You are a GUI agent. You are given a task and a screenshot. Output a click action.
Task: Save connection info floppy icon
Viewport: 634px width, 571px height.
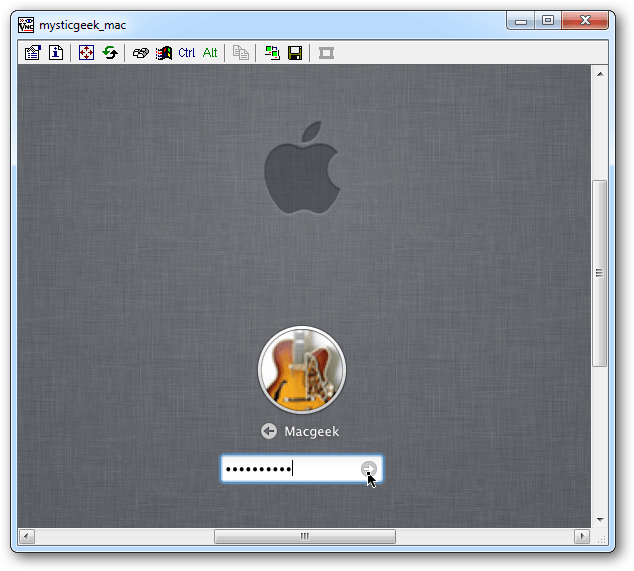point(295,53)
